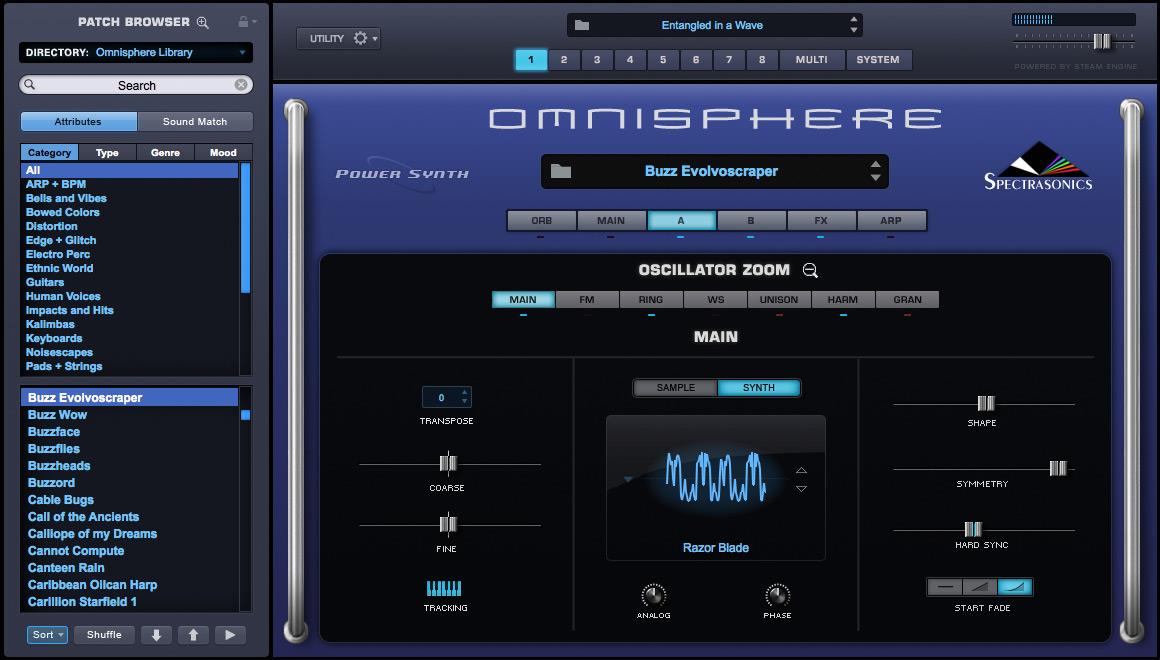Shuffle the patch list
Image resolution: width=1160 pixels, height=660 pixels.
click(104, 634)
